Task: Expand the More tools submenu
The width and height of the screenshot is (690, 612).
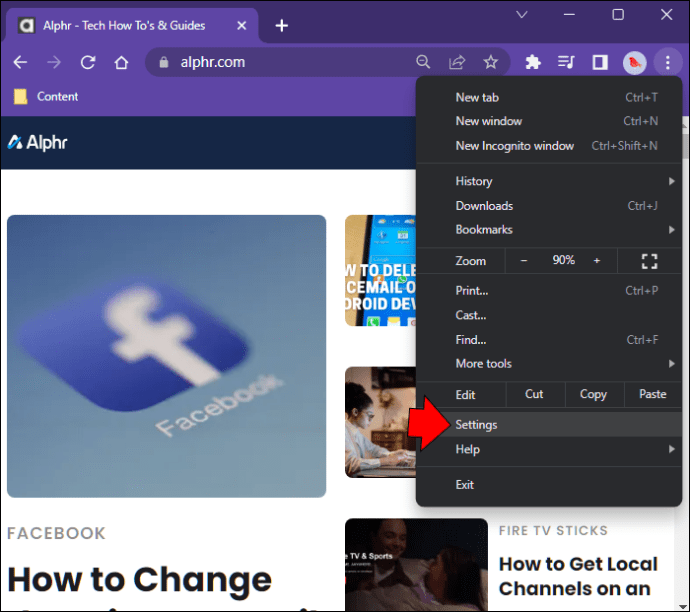Action: (549, 364)
